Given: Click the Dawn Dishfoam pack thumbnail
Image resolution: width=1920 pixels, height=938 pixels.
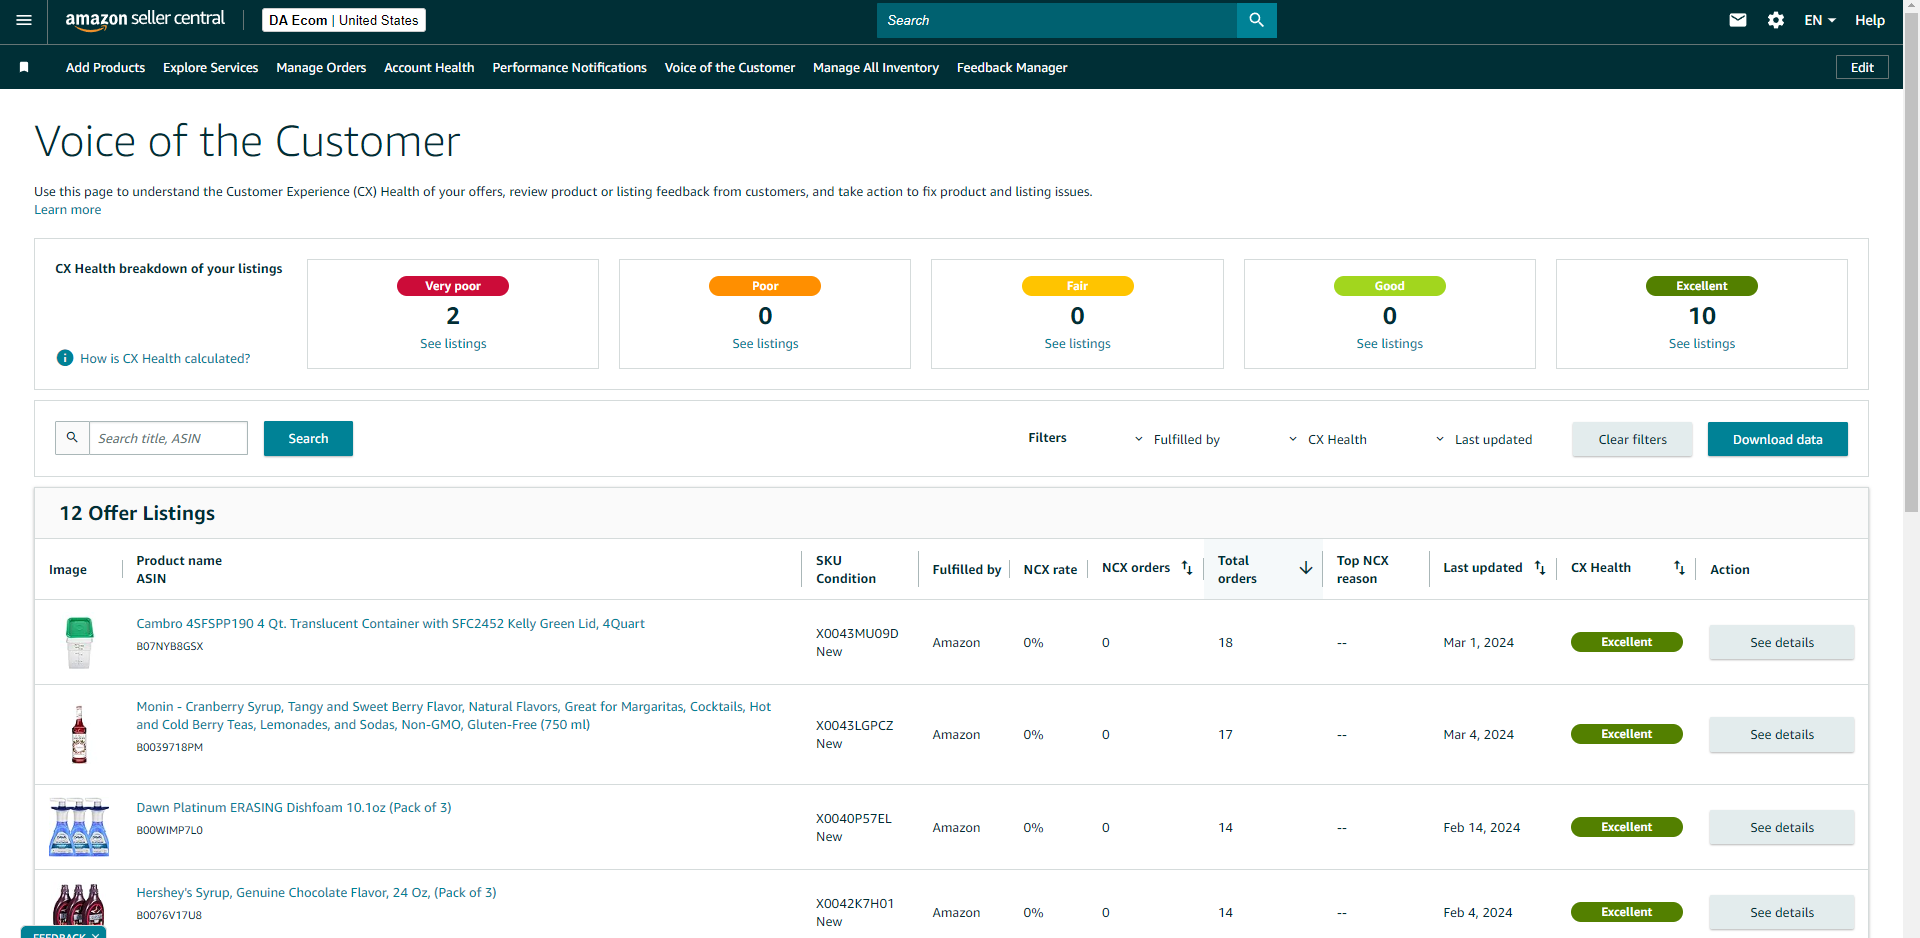Looking at the screenshot, I should (79, 827).
